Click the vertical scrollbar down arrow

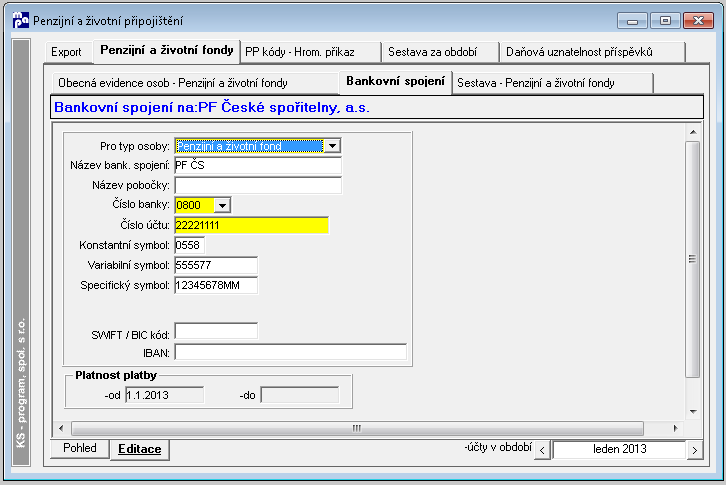click(x=693, y=411)
